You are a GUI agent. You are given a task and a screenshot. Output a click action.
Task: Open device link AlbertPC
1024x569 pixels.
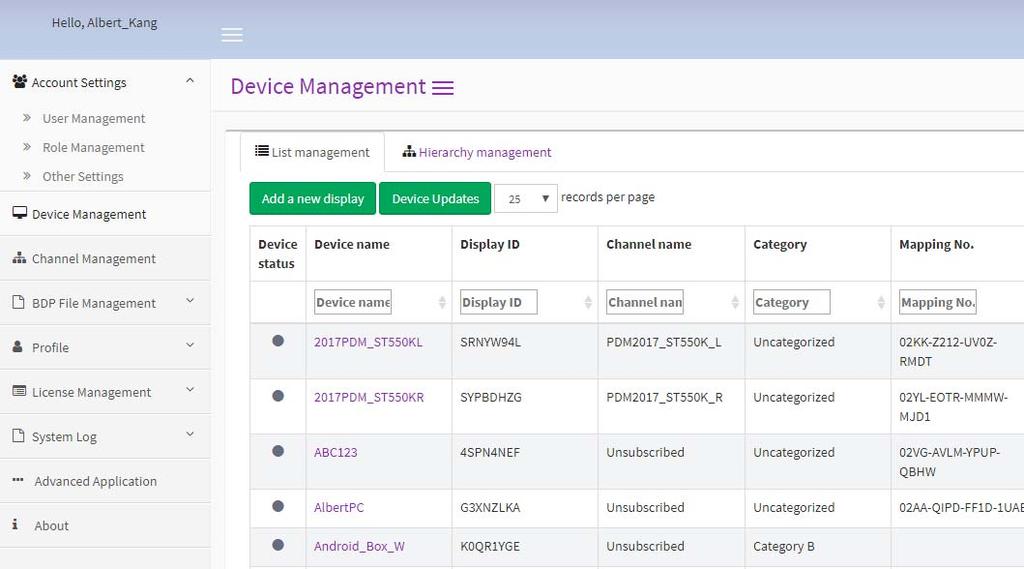pos(339,507)
